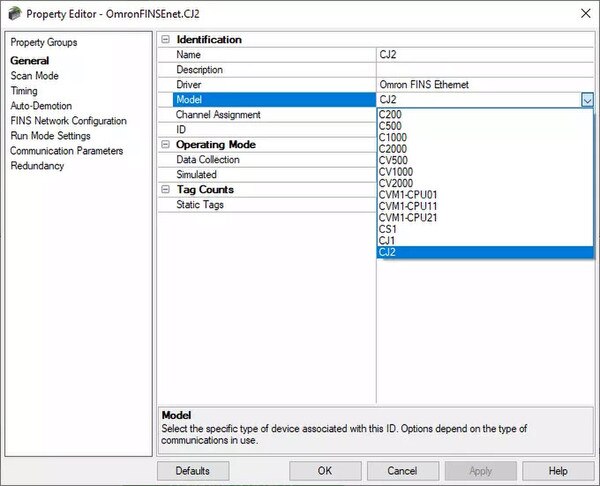600x486 pixels.
Task: Open Run Mode Settings group
Action: pos(50,136)
